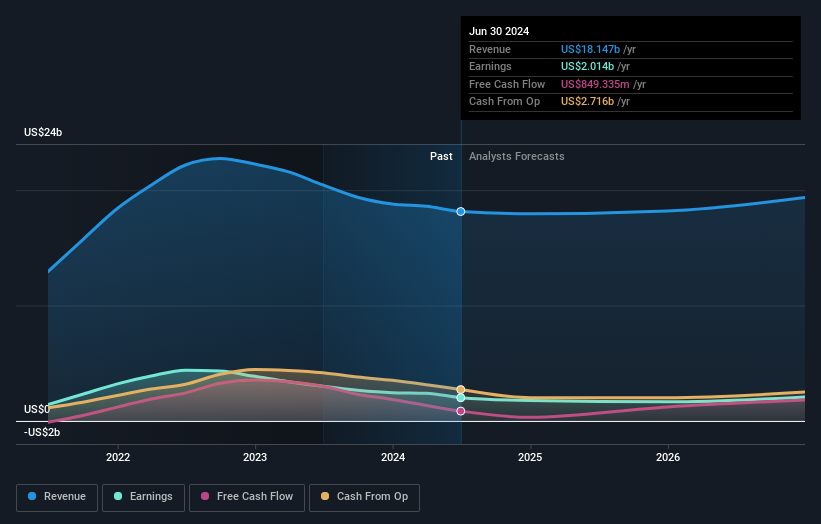Click the 2023 x-axis label
Viewport: 821px width, 524px height.
(255, 457)
